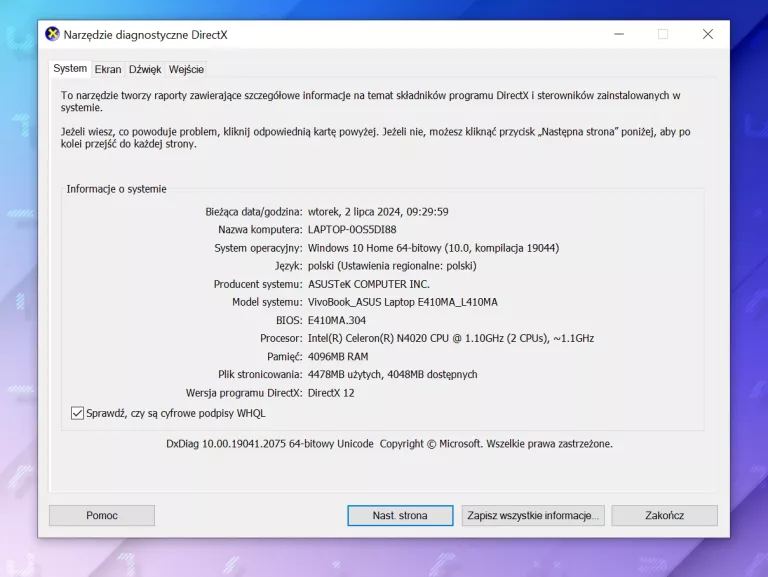Click the BIOS value E410MA.304

(339, 320)
